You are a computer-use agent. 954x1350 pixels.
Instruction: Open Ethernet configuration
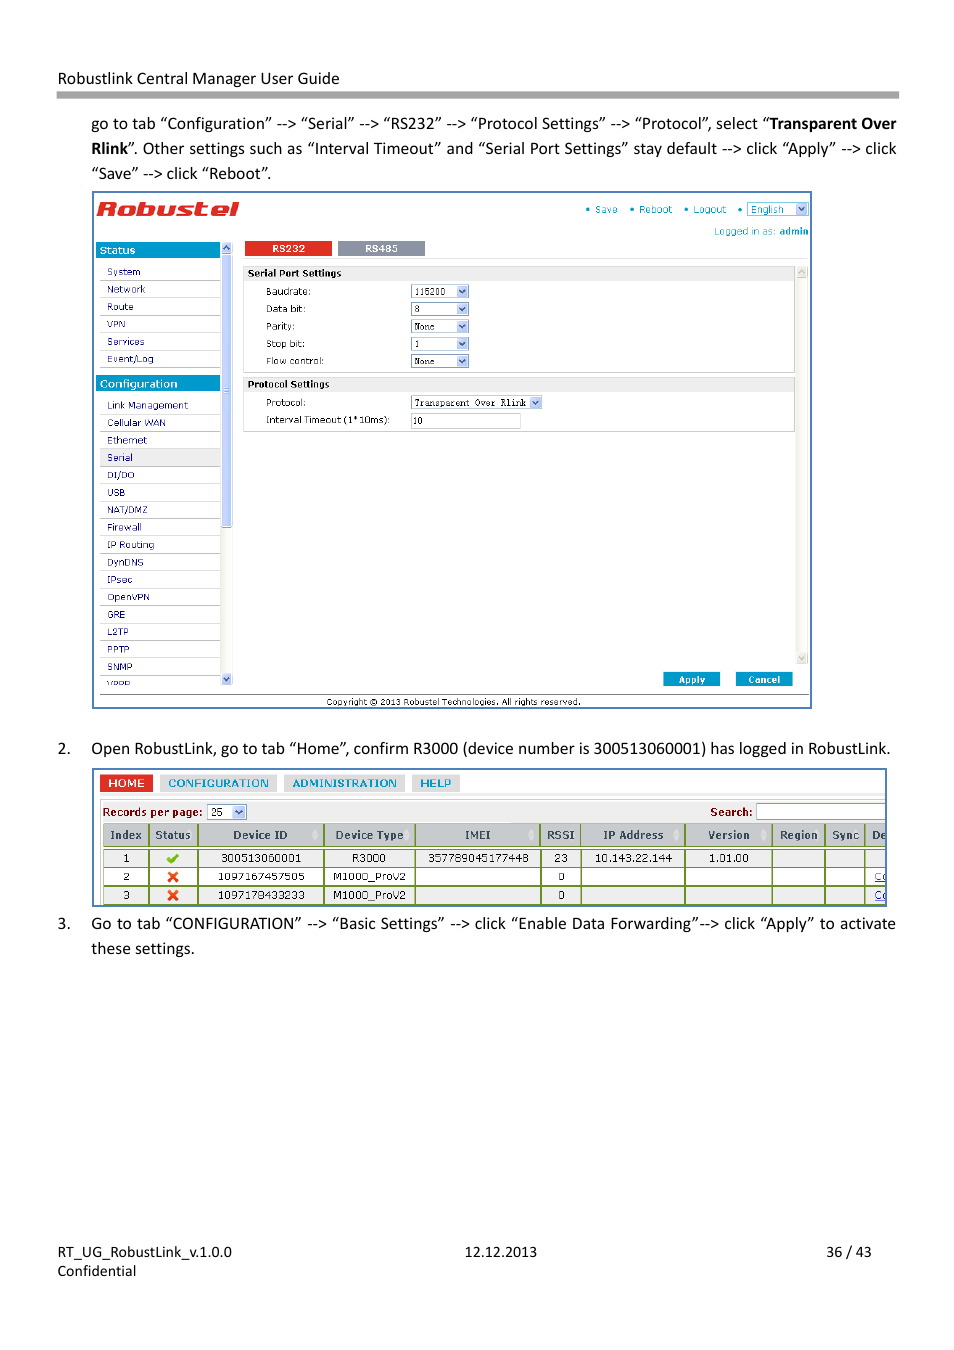(127, 440)
